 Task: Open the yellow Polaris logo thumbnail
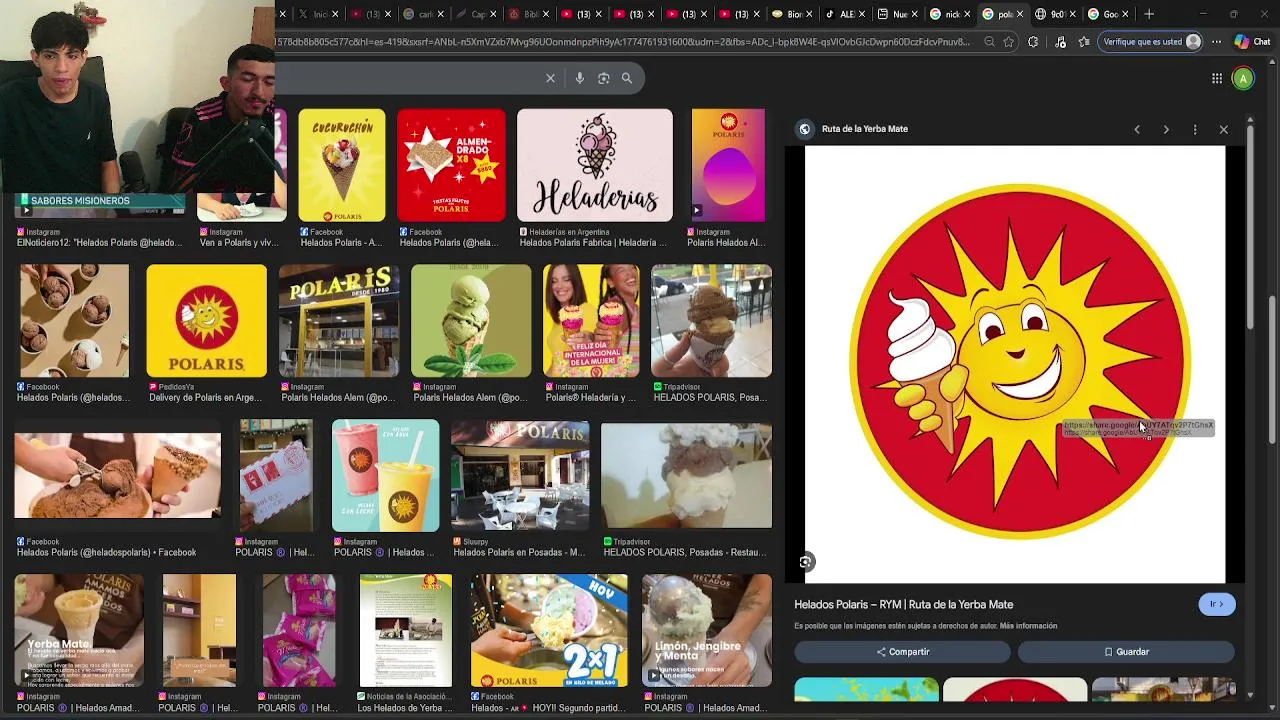(207, 320)
